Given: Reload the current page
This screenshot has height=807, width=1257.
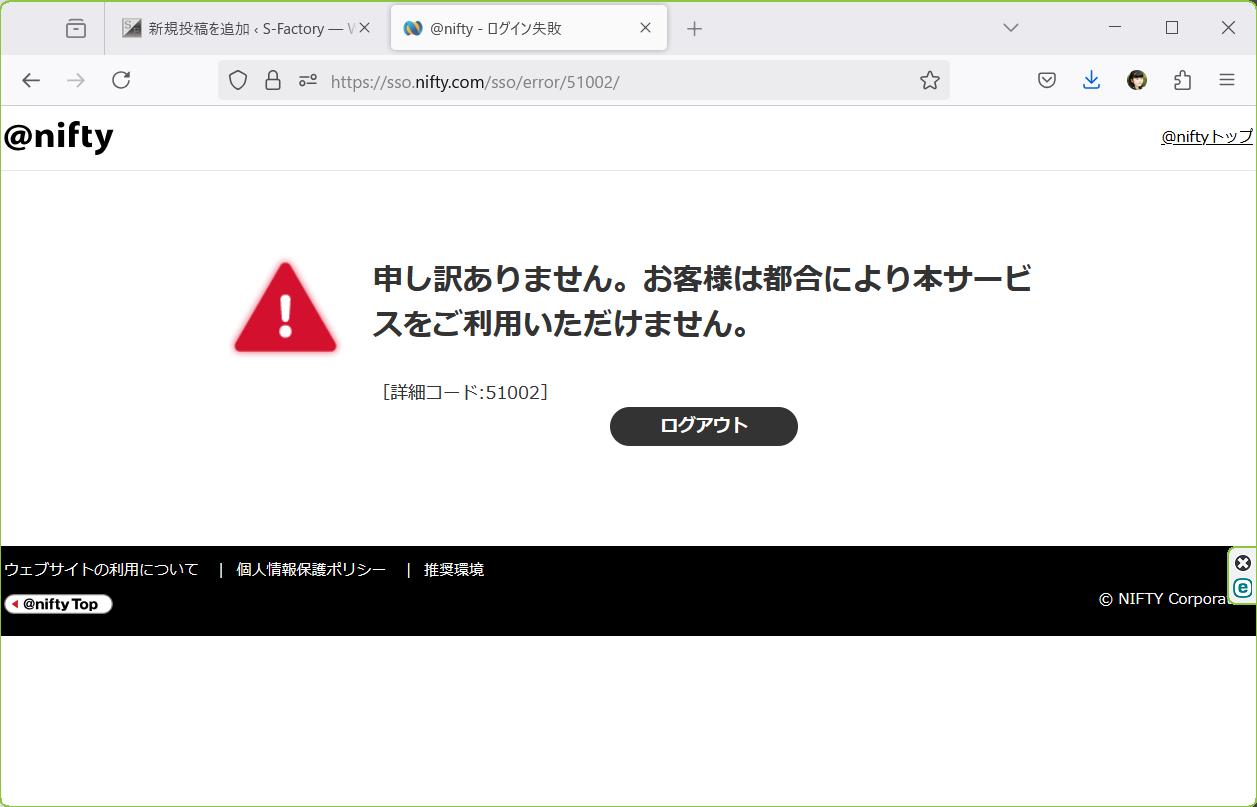Looking at the screenshot, I should point(121,81).
